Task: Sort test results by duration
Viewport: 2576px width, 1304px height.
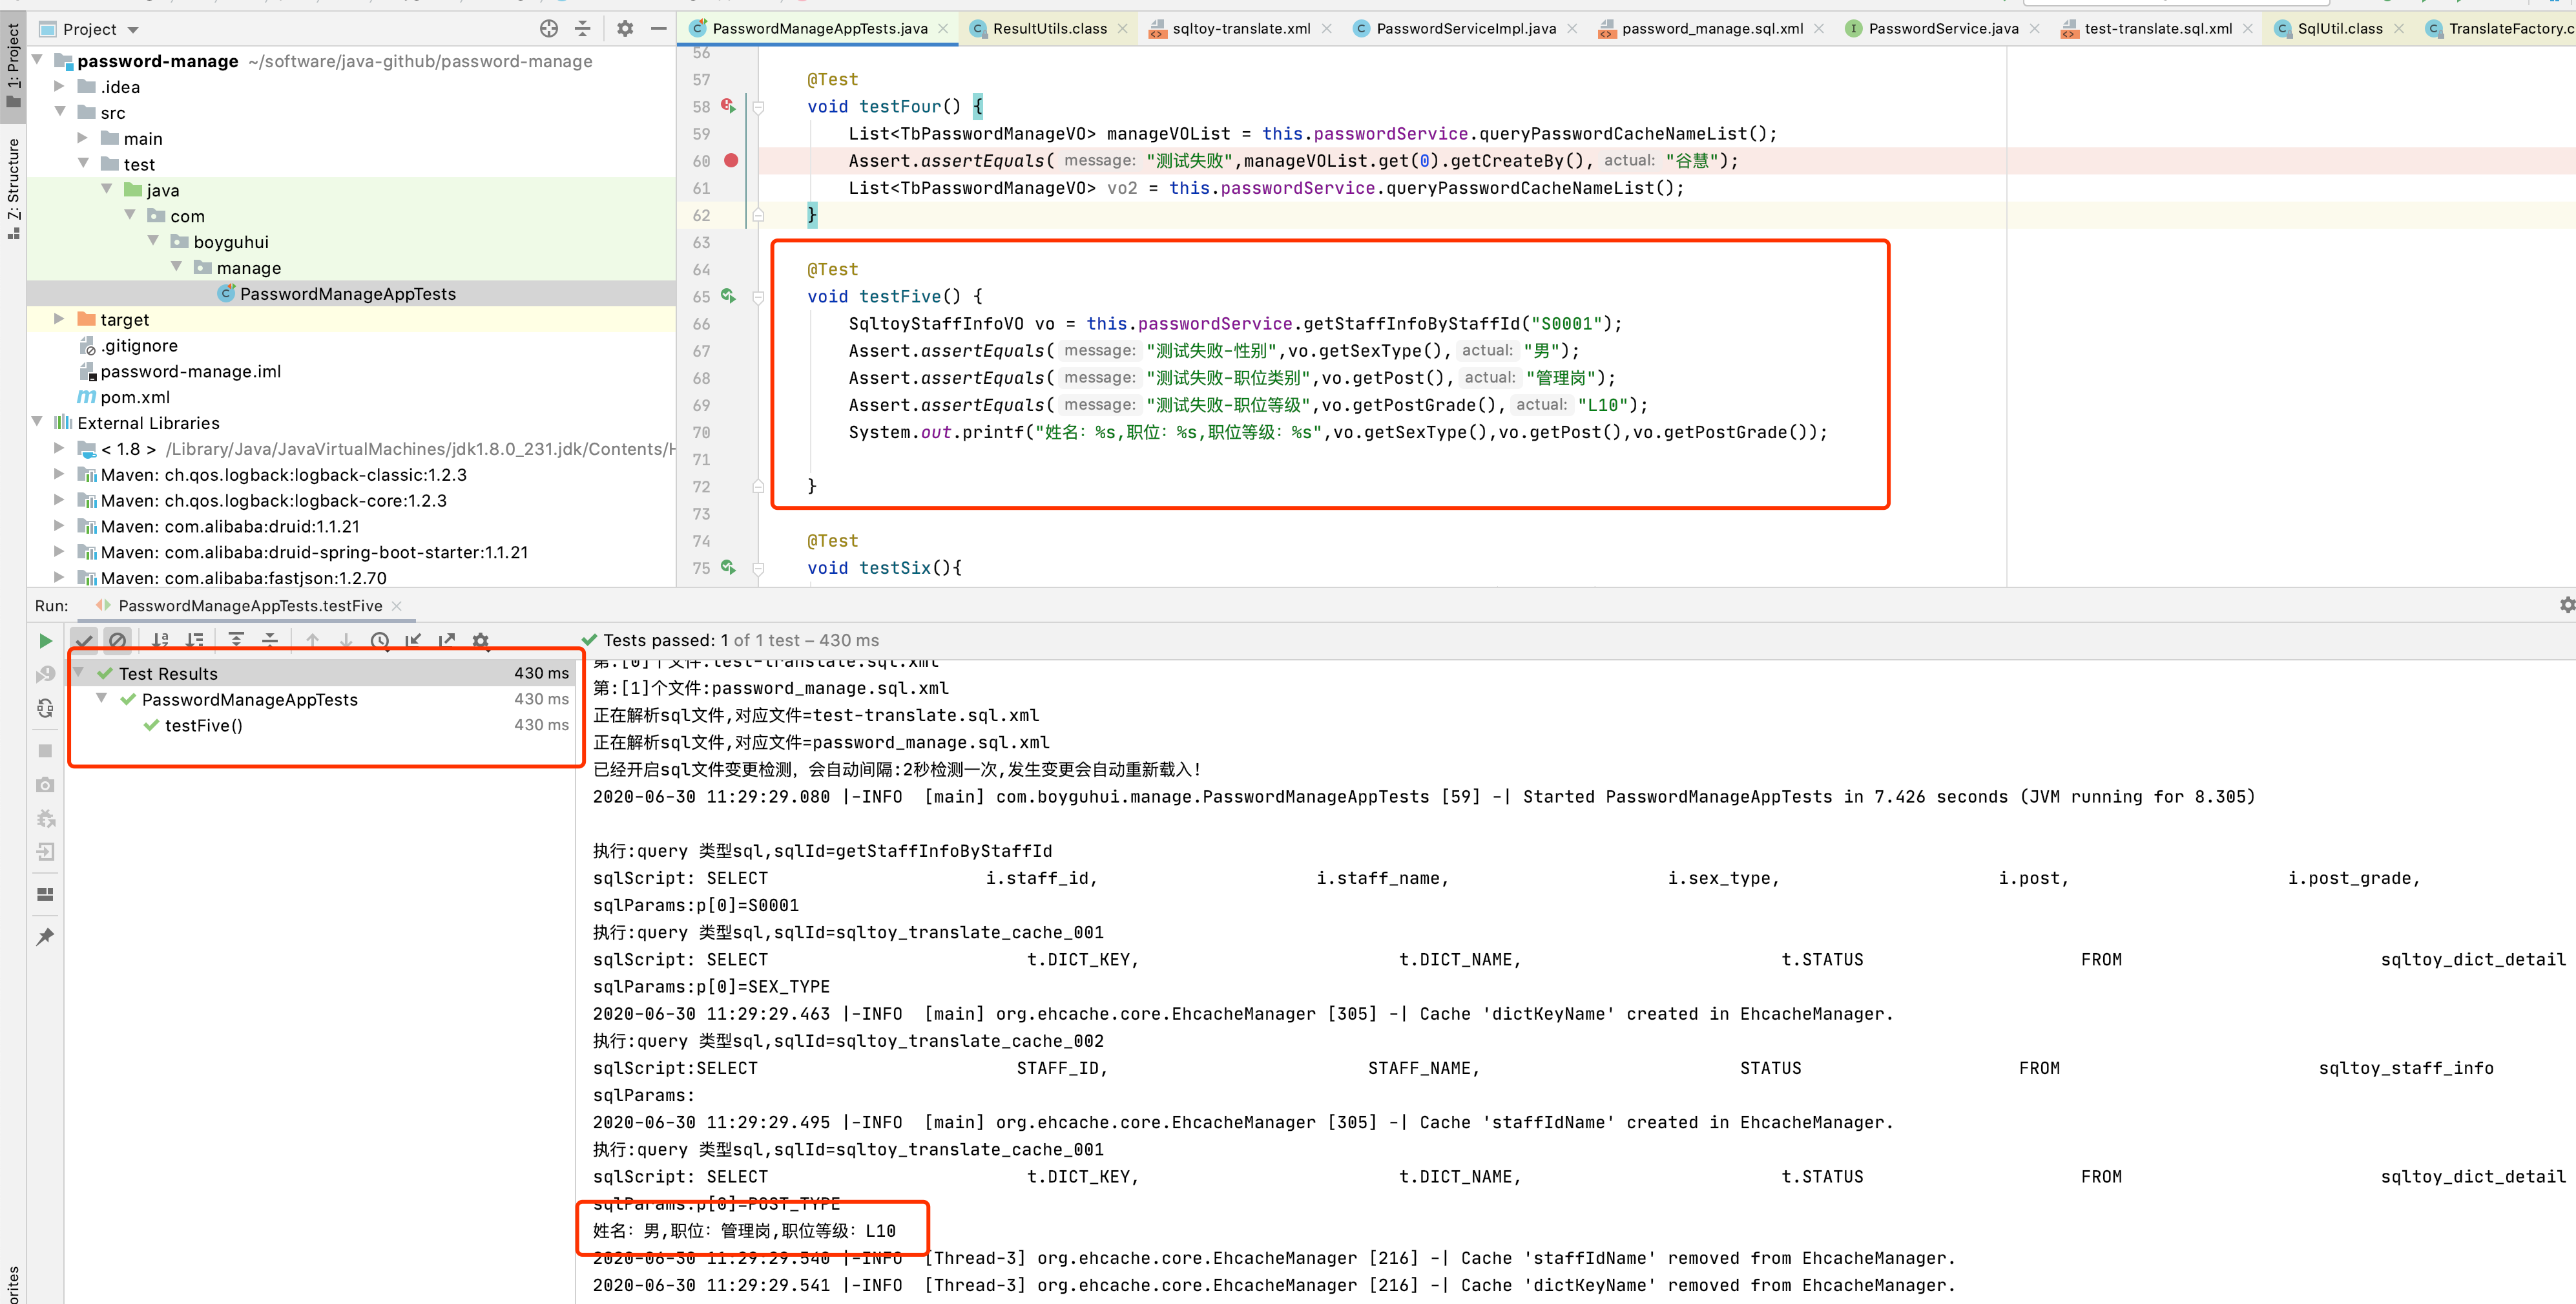Action: coord(195,641)
